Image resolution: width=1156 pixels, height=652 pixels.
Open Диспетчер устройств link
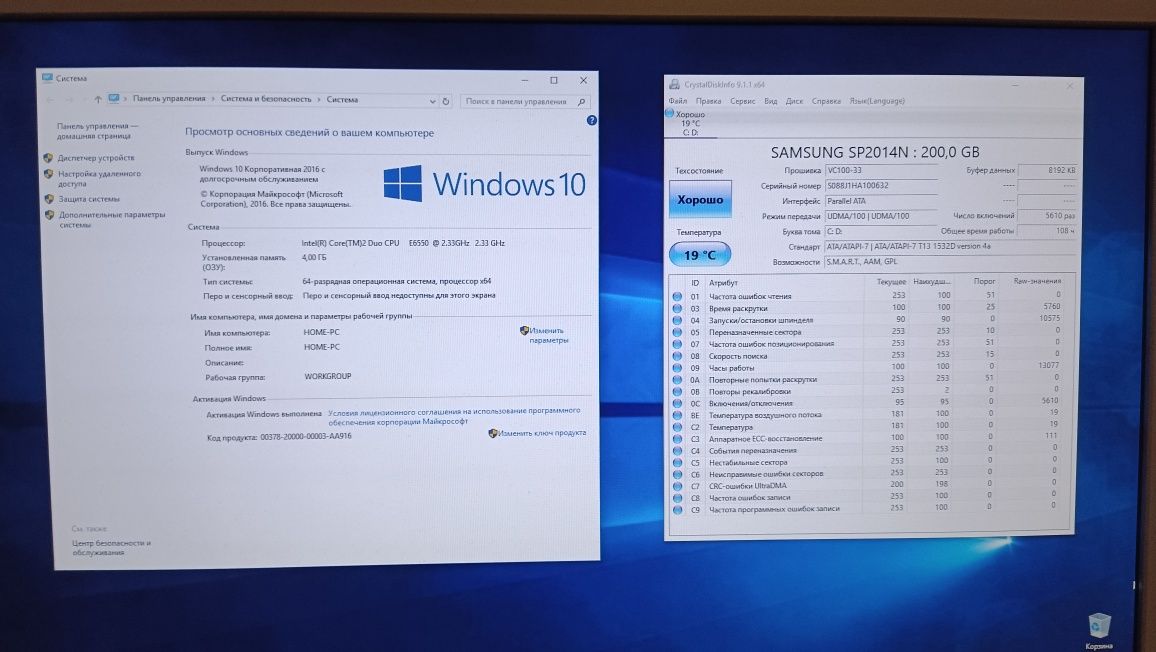coord(96,158)
